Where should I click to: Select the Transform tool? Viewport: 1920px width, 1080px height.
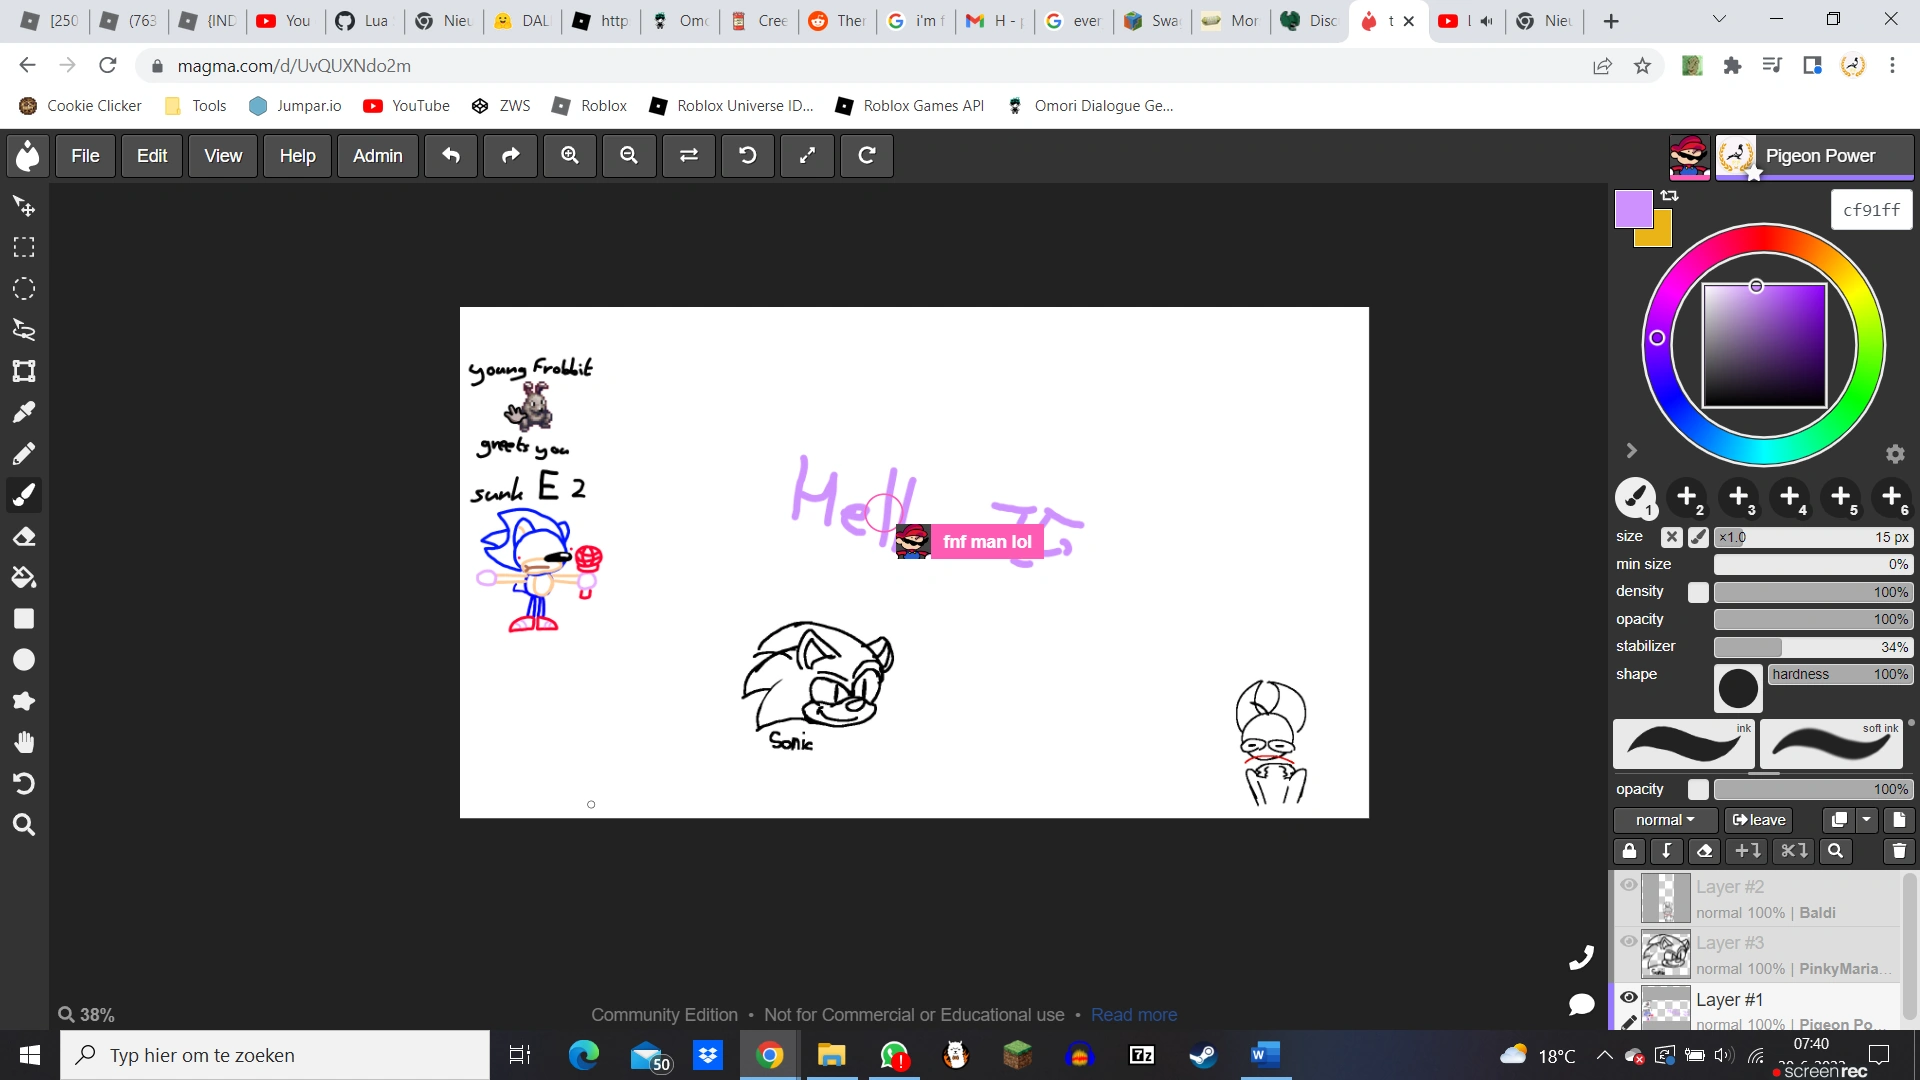point(24,371)
